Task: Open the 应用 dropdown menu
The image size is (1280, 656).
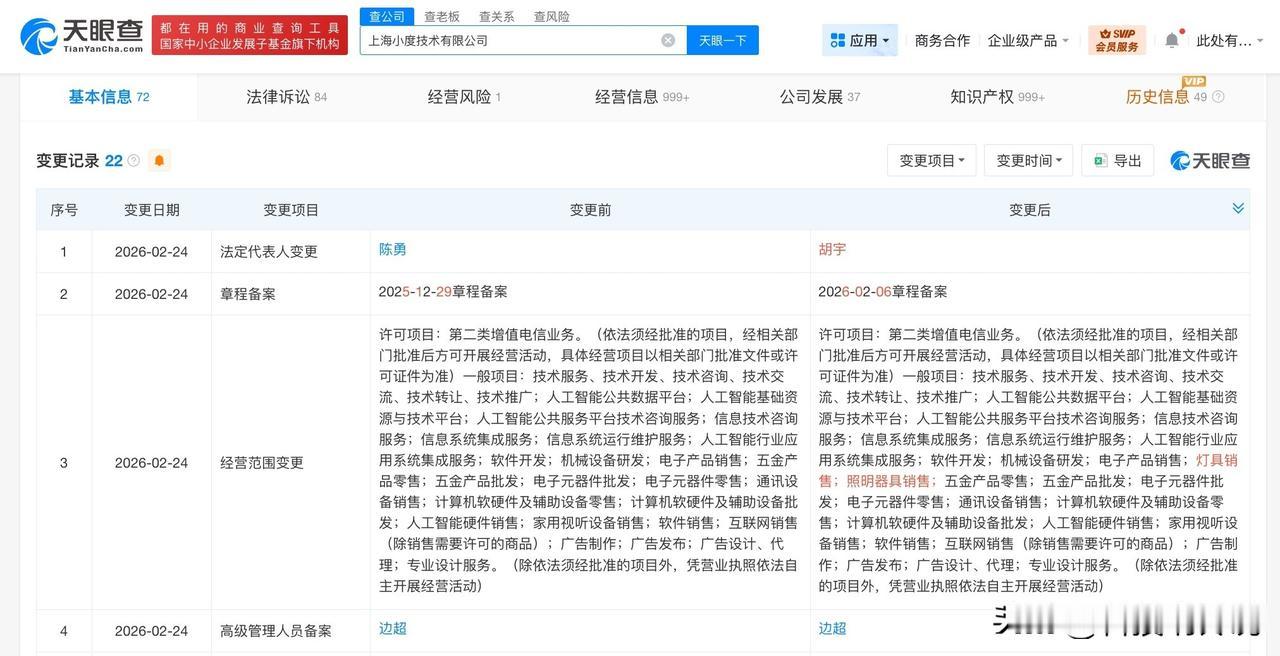Action: (860, 41)
